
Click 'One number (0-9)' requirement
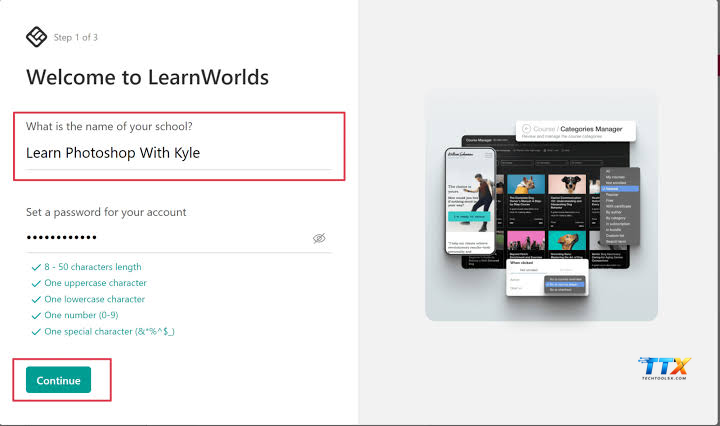pos(75,315)
